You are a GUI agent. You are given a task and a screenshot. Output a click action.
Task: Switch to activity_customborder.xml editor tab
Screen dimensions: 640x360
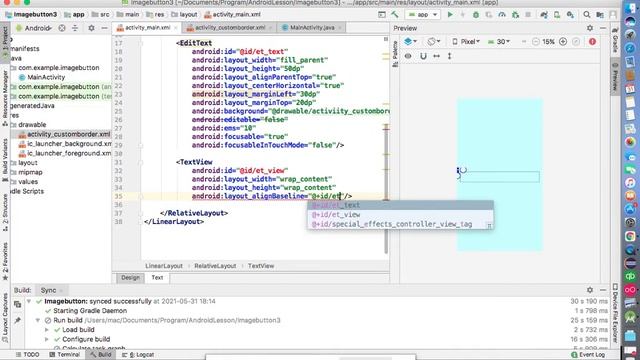pyautogui.click(x=229, y=28)
